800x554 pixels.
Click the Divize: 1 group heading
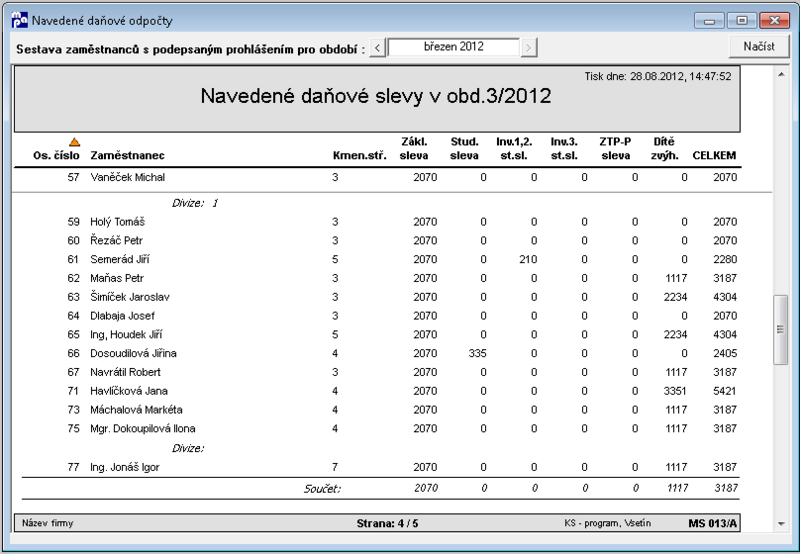(x=195, y=204)
